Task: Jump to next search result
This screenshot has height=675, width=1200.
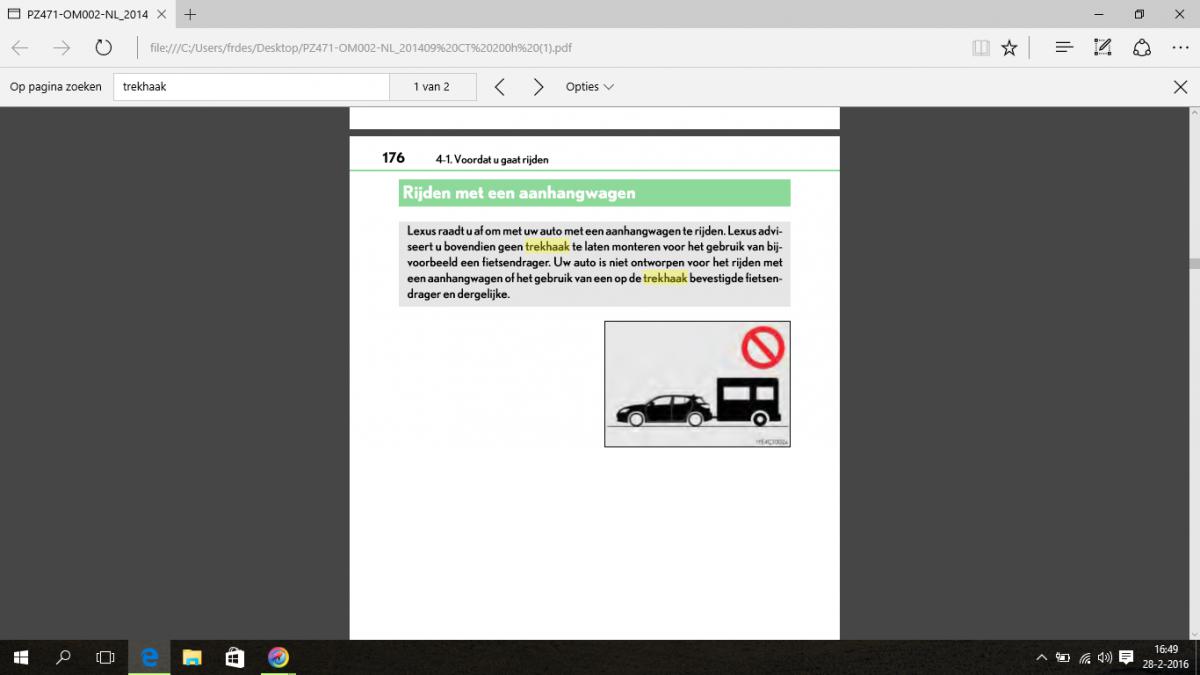Action: (x=538, y=87)
